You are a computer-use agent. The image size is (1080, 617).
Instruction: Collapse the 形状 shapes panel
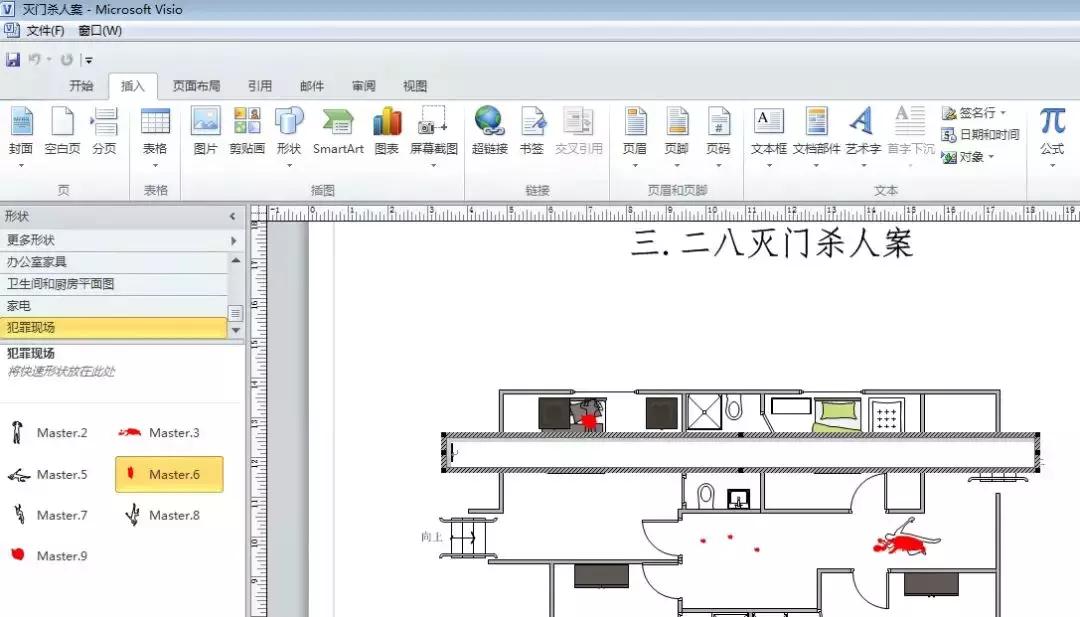pos(231,214)
